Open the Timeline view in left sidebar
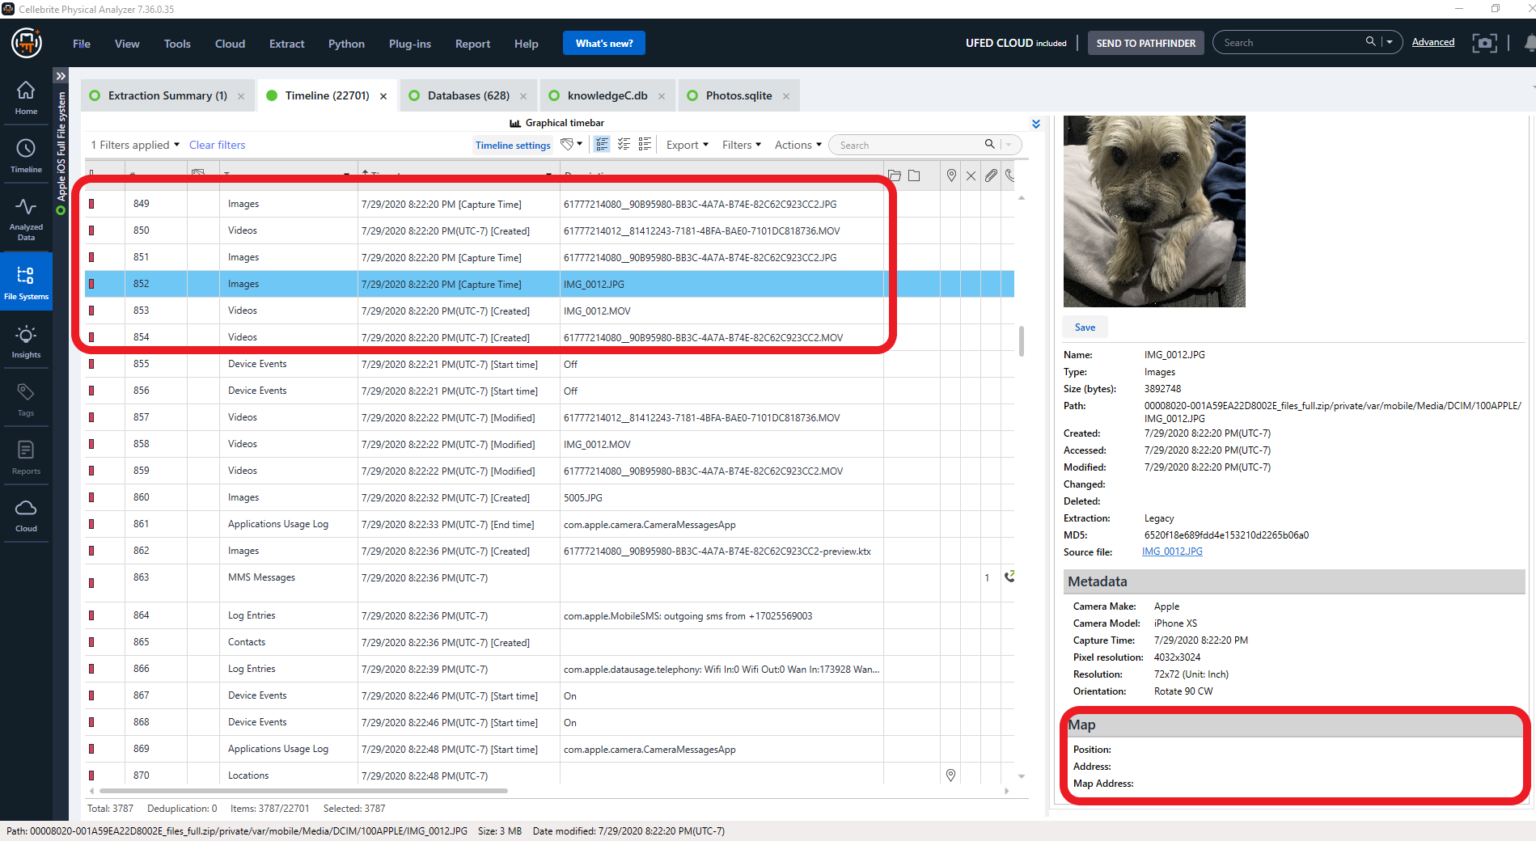Screen dimensions: 1536x841 [26, 156]
